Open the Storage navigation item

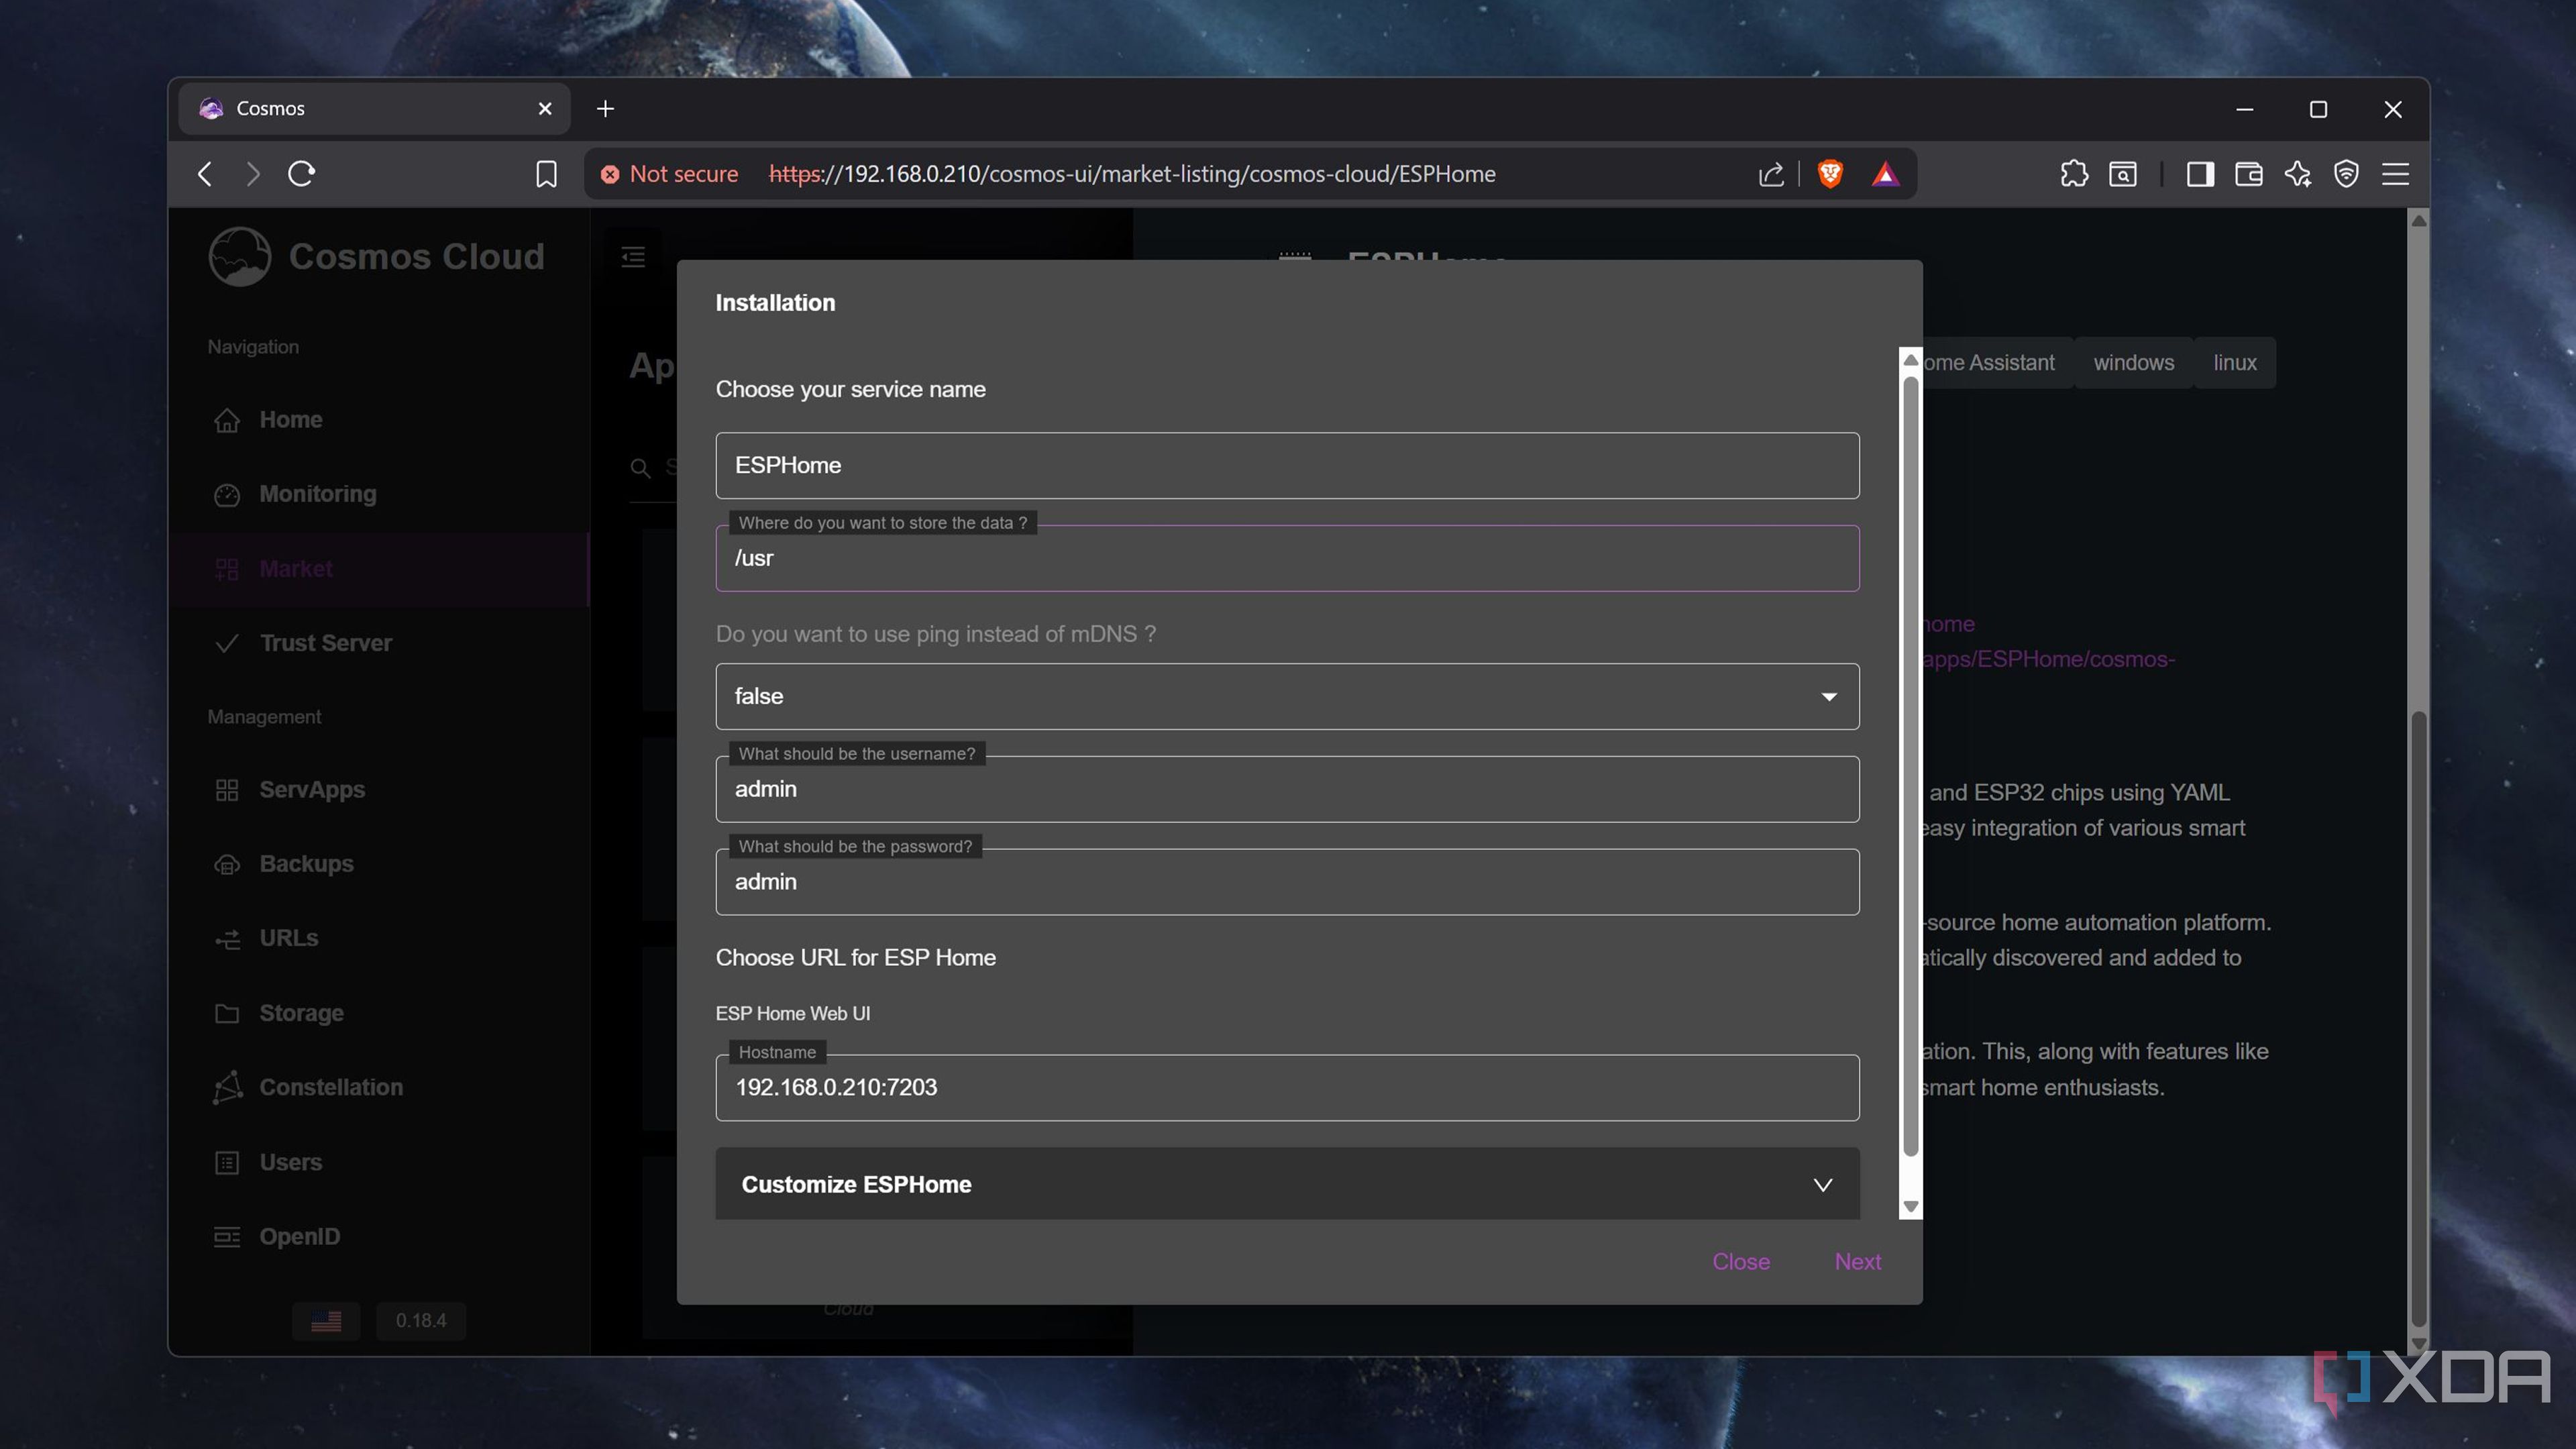[378, 1013]
